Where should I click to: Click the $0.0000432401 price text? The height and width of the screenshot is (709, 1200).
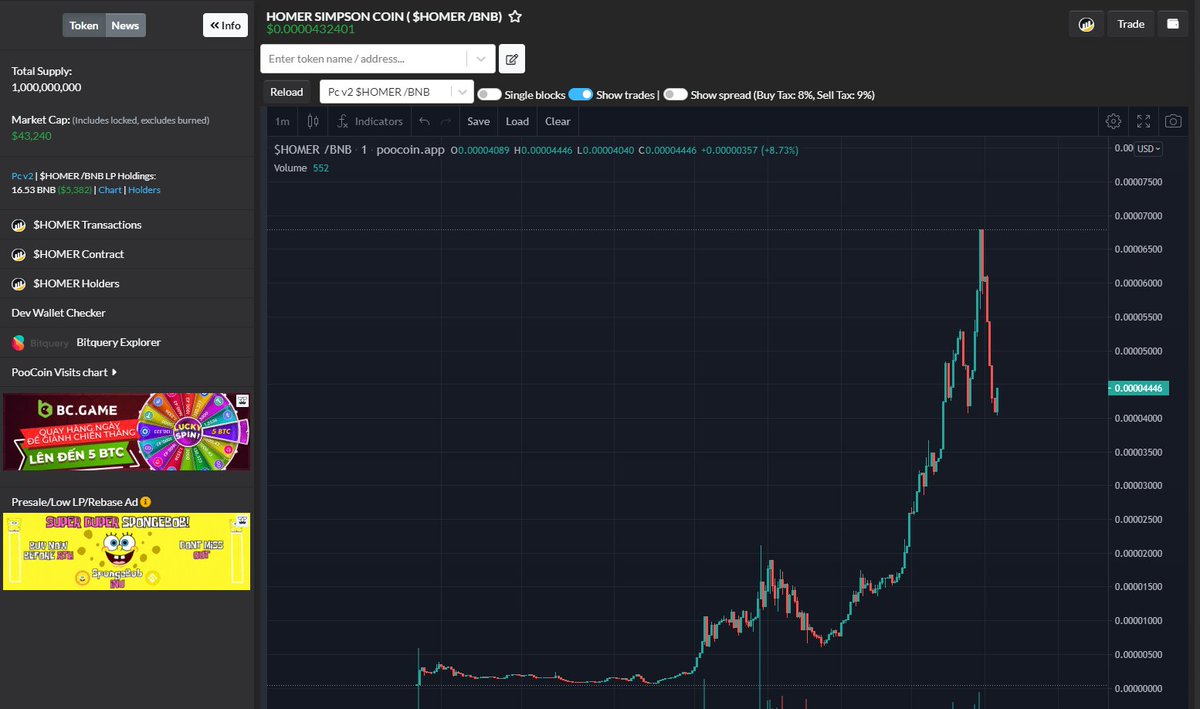[x=310, y=29]
